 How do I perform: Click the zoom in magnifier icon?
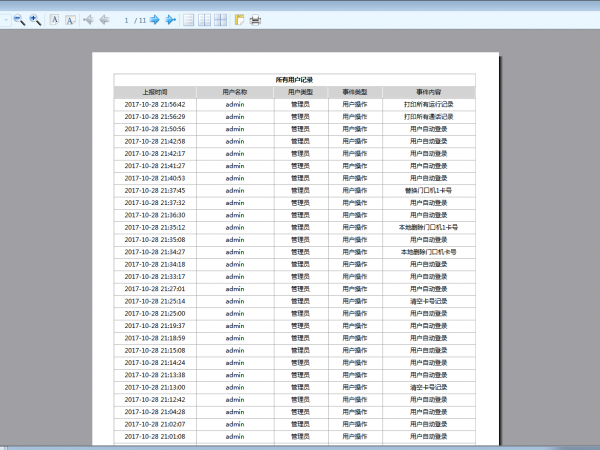[x=35, y=20]
